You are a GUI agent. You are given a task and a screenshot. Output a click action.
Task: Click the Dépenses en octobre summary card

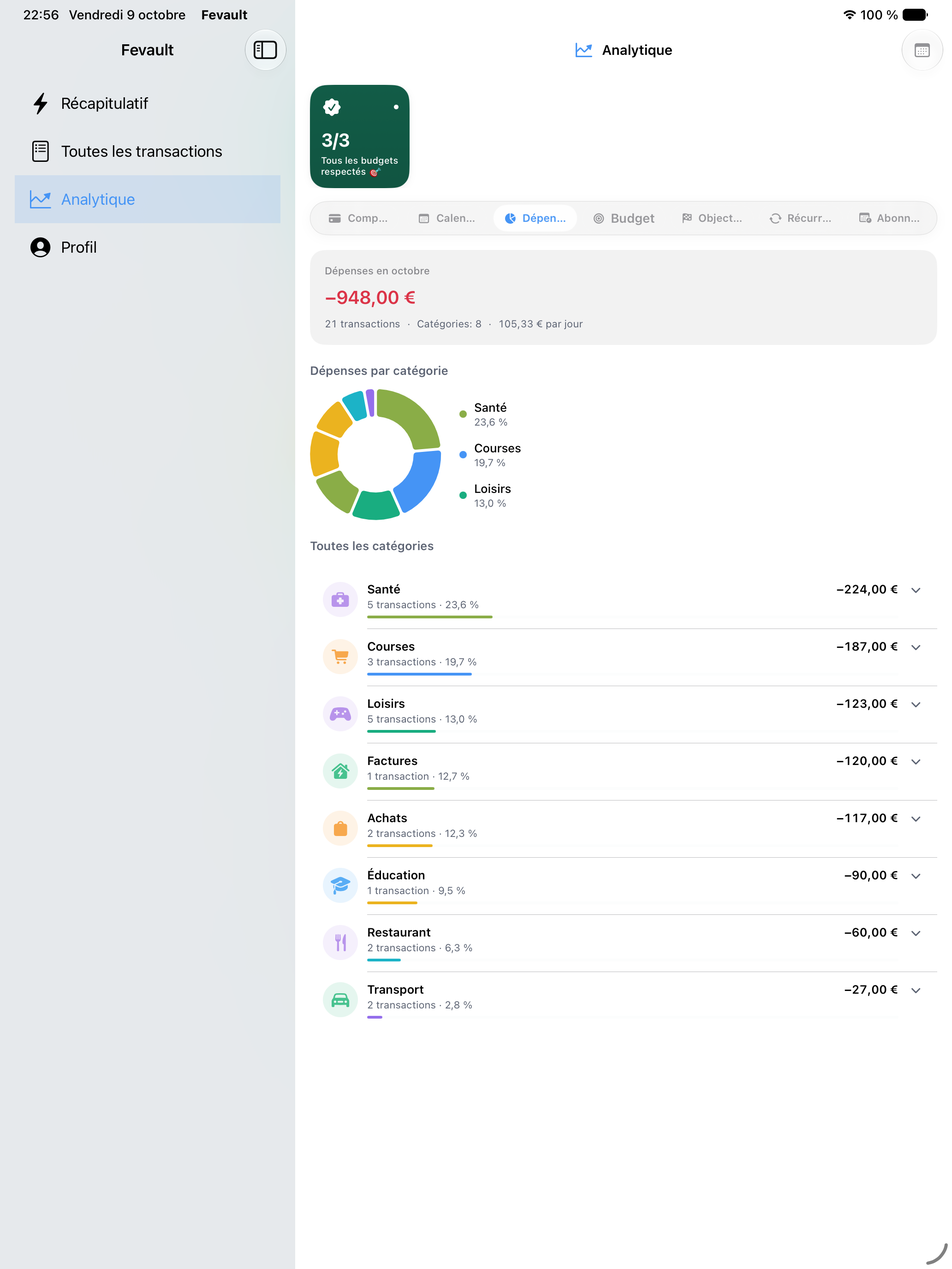623,297
